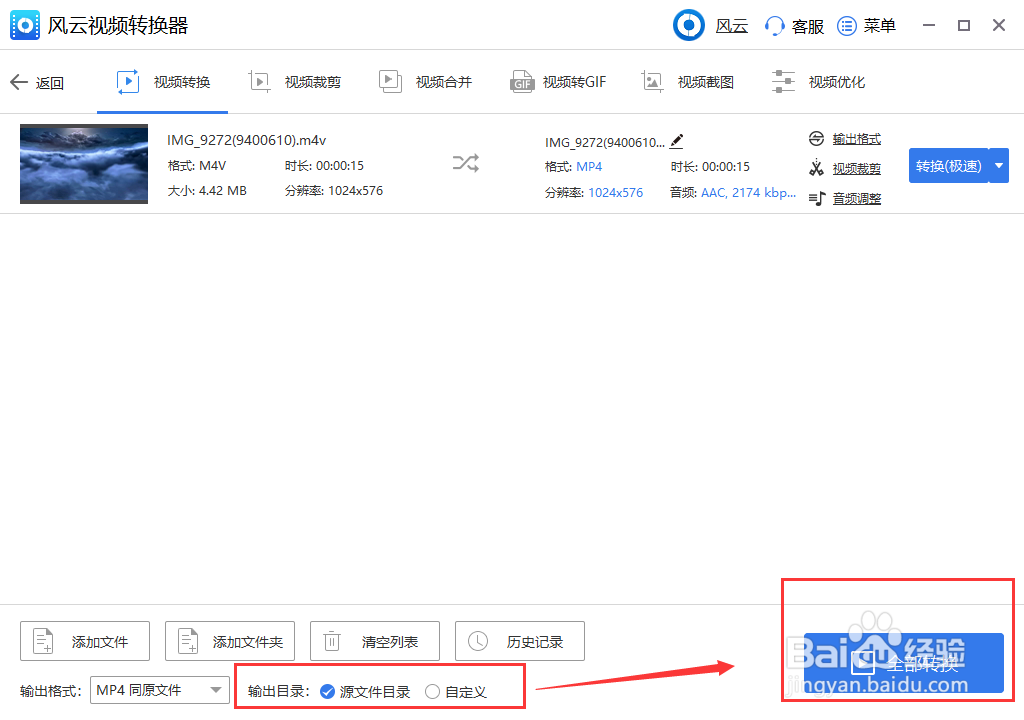Click the 添加文件 button
Viewport: 1024px width, 720px height.
coord(85,641)
